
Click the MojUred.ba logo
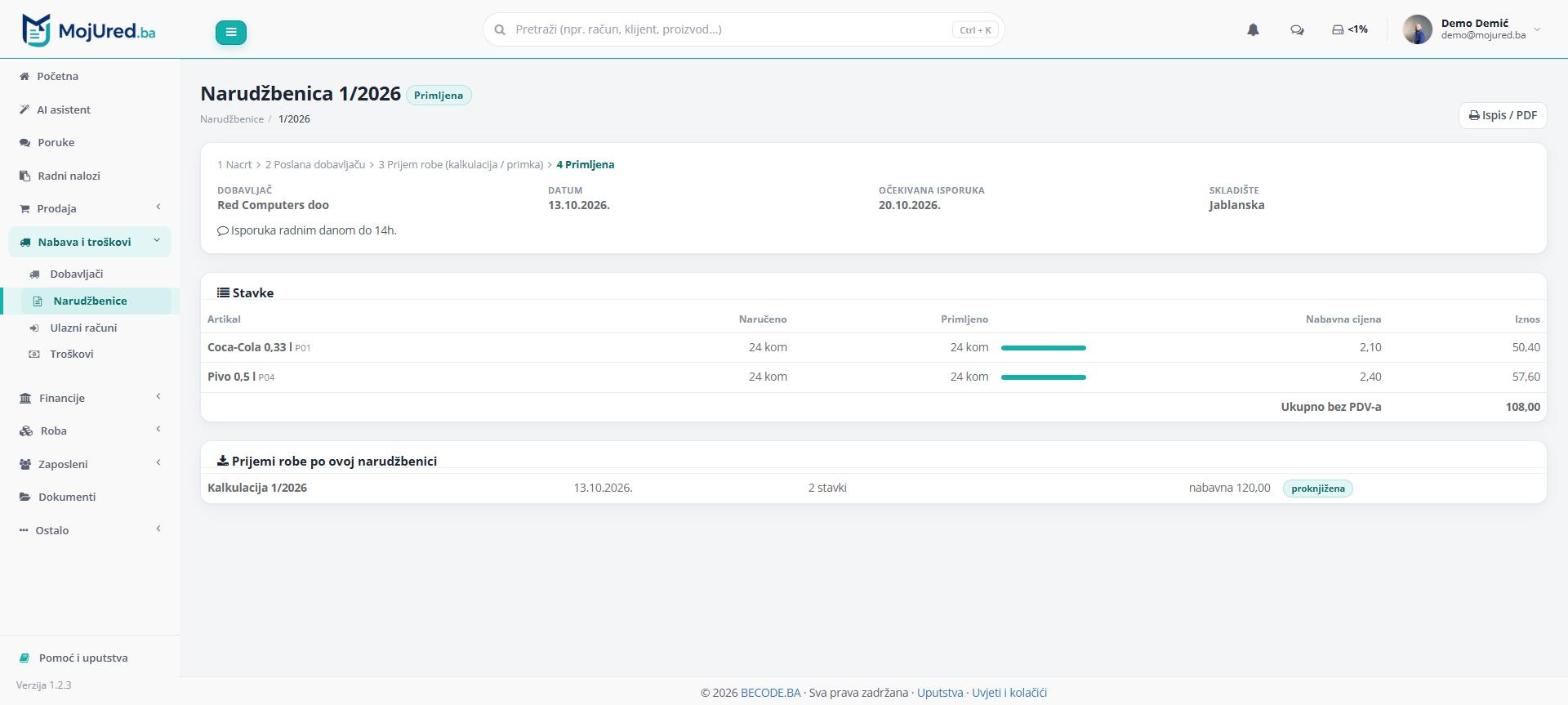click(x=88, y=30)
